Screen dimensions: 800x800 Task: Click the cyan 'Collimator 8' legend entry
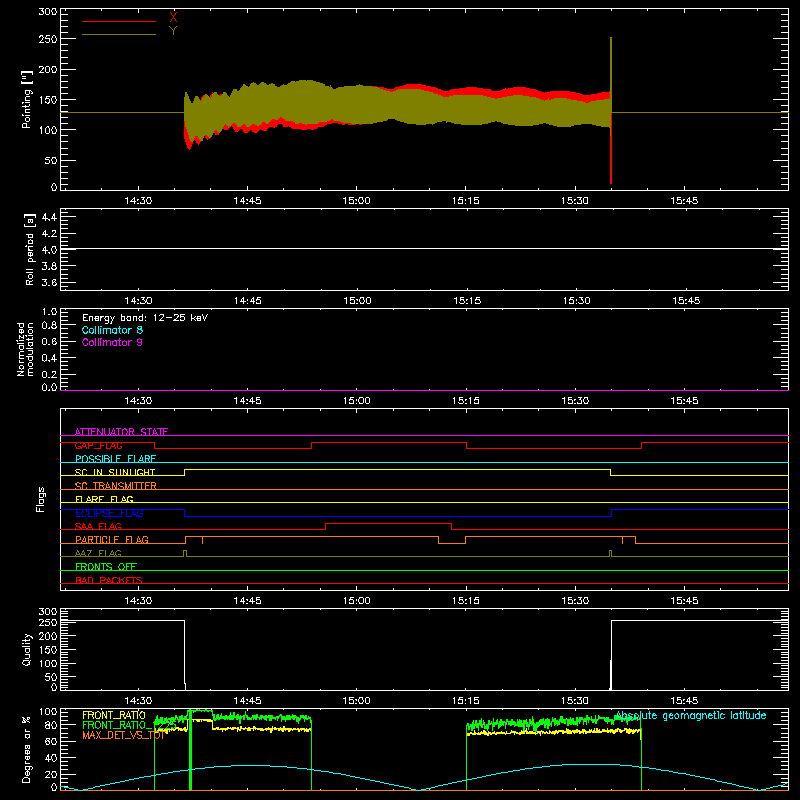[x=112, y=330]
